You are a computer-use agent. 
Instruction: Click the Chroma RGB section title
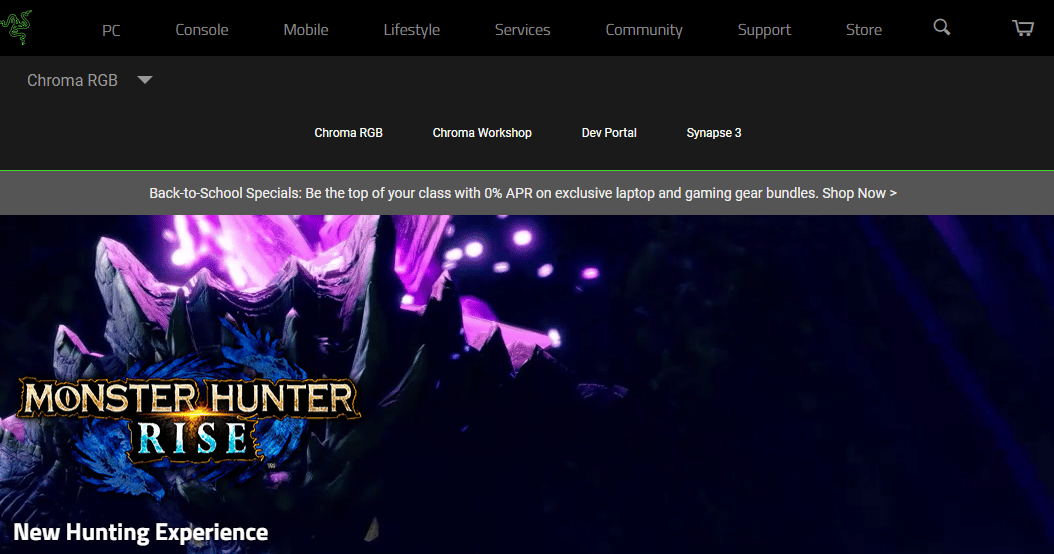click(x=73, y=80)
